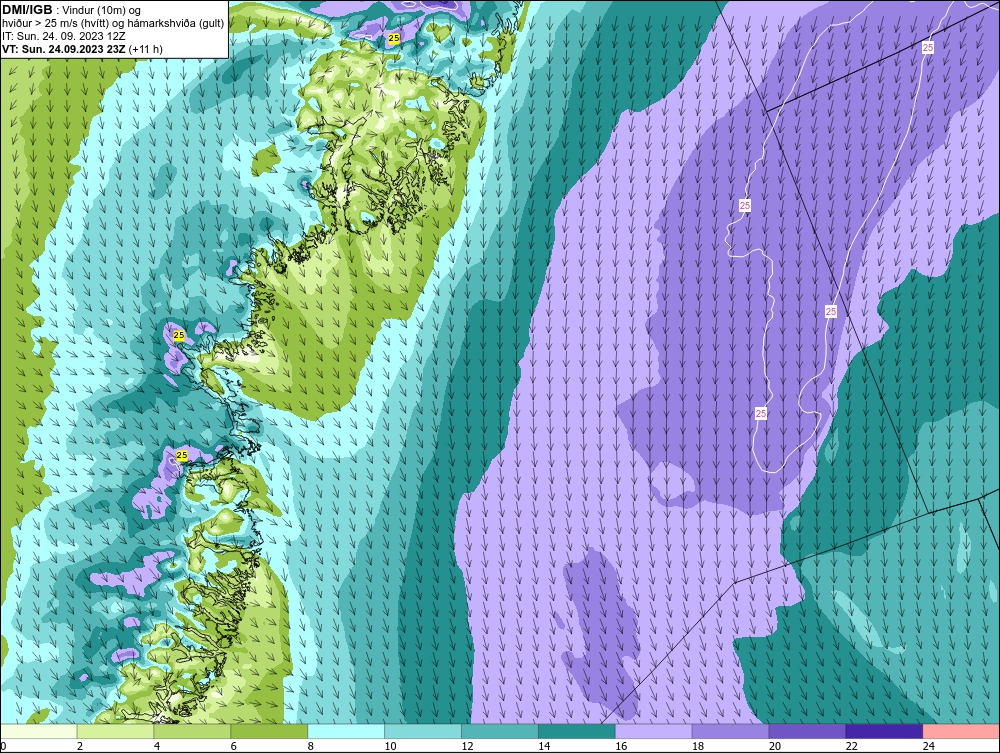Viewport: 1000px width, 753px height.
Task: Click the 2–4 m/s legend color swatch
Action: (115, 731)
